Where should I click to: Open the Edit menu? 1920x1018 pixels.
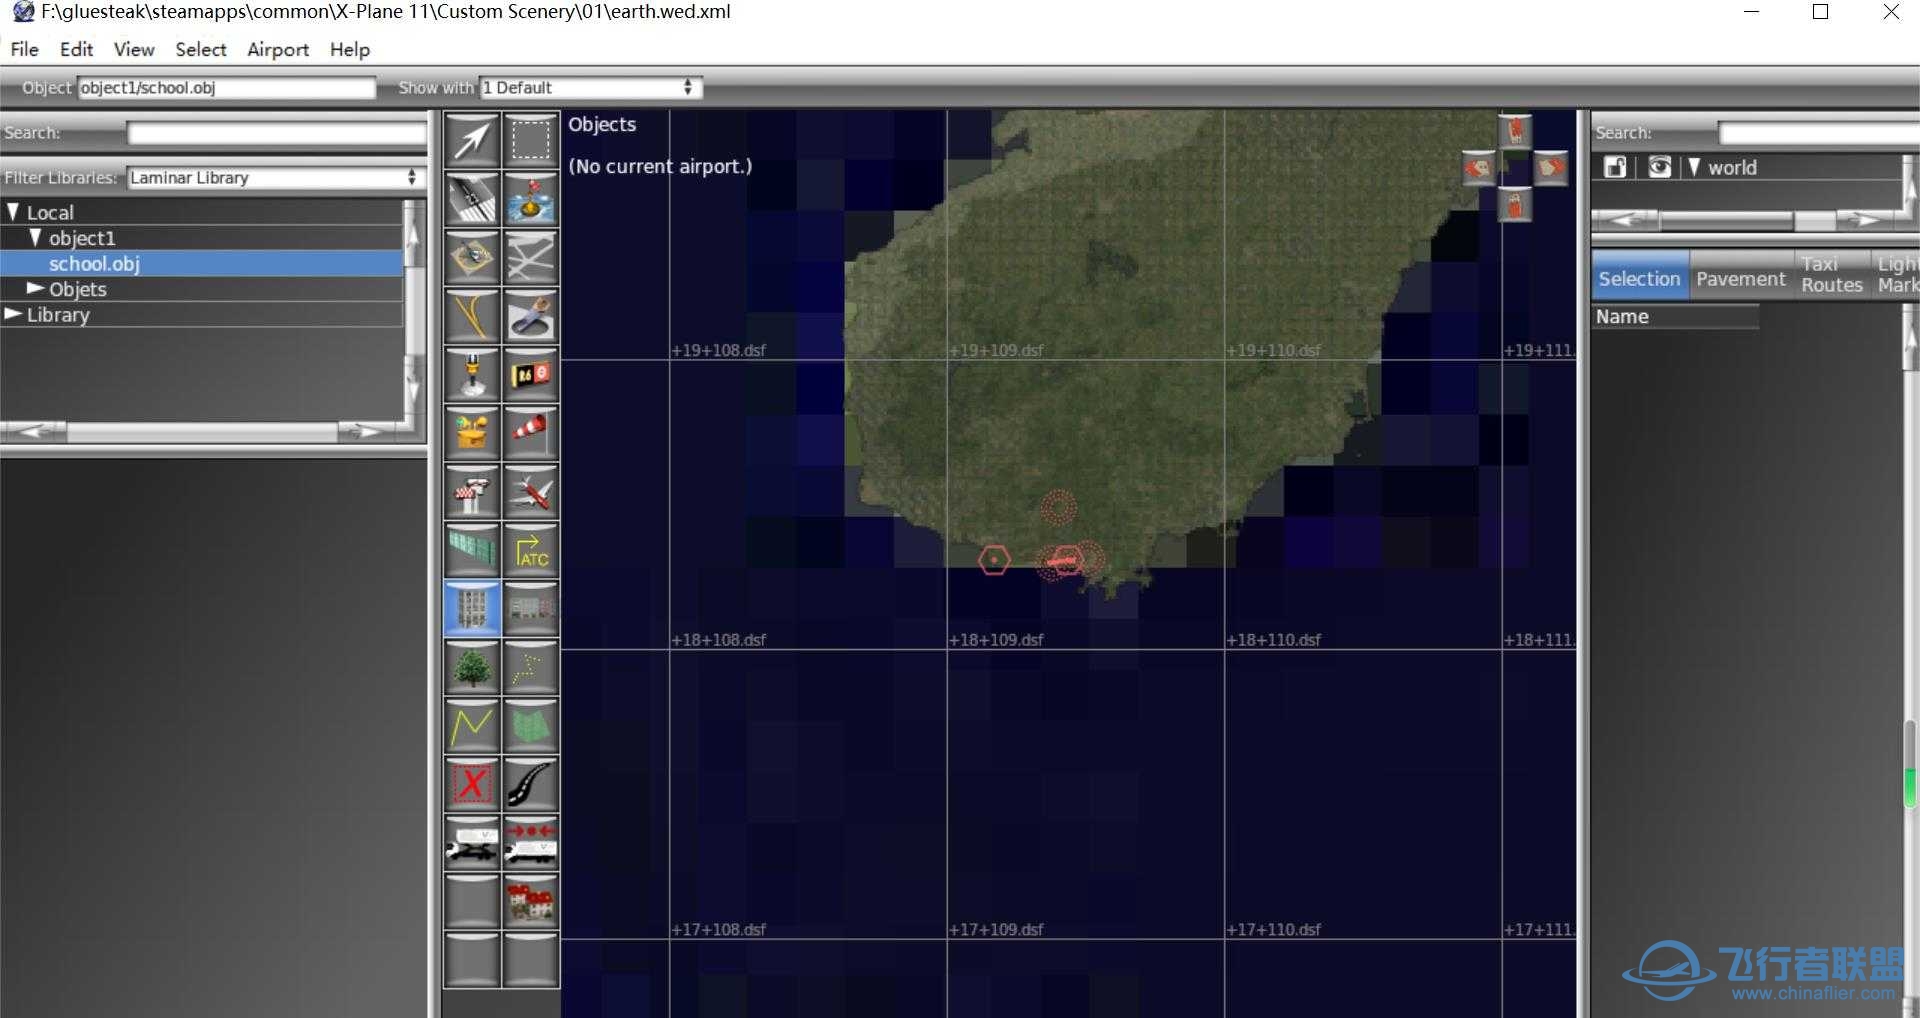76,49
